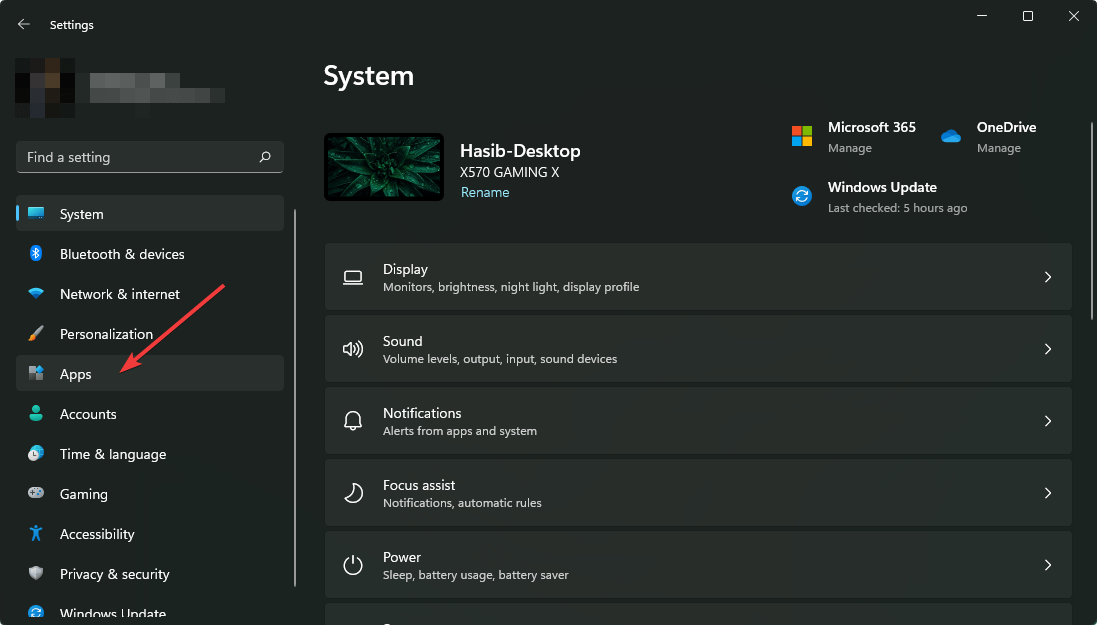Click Manage under Microsoft 365
This screenshot has height=625, width=1097.
coord(849,147)
